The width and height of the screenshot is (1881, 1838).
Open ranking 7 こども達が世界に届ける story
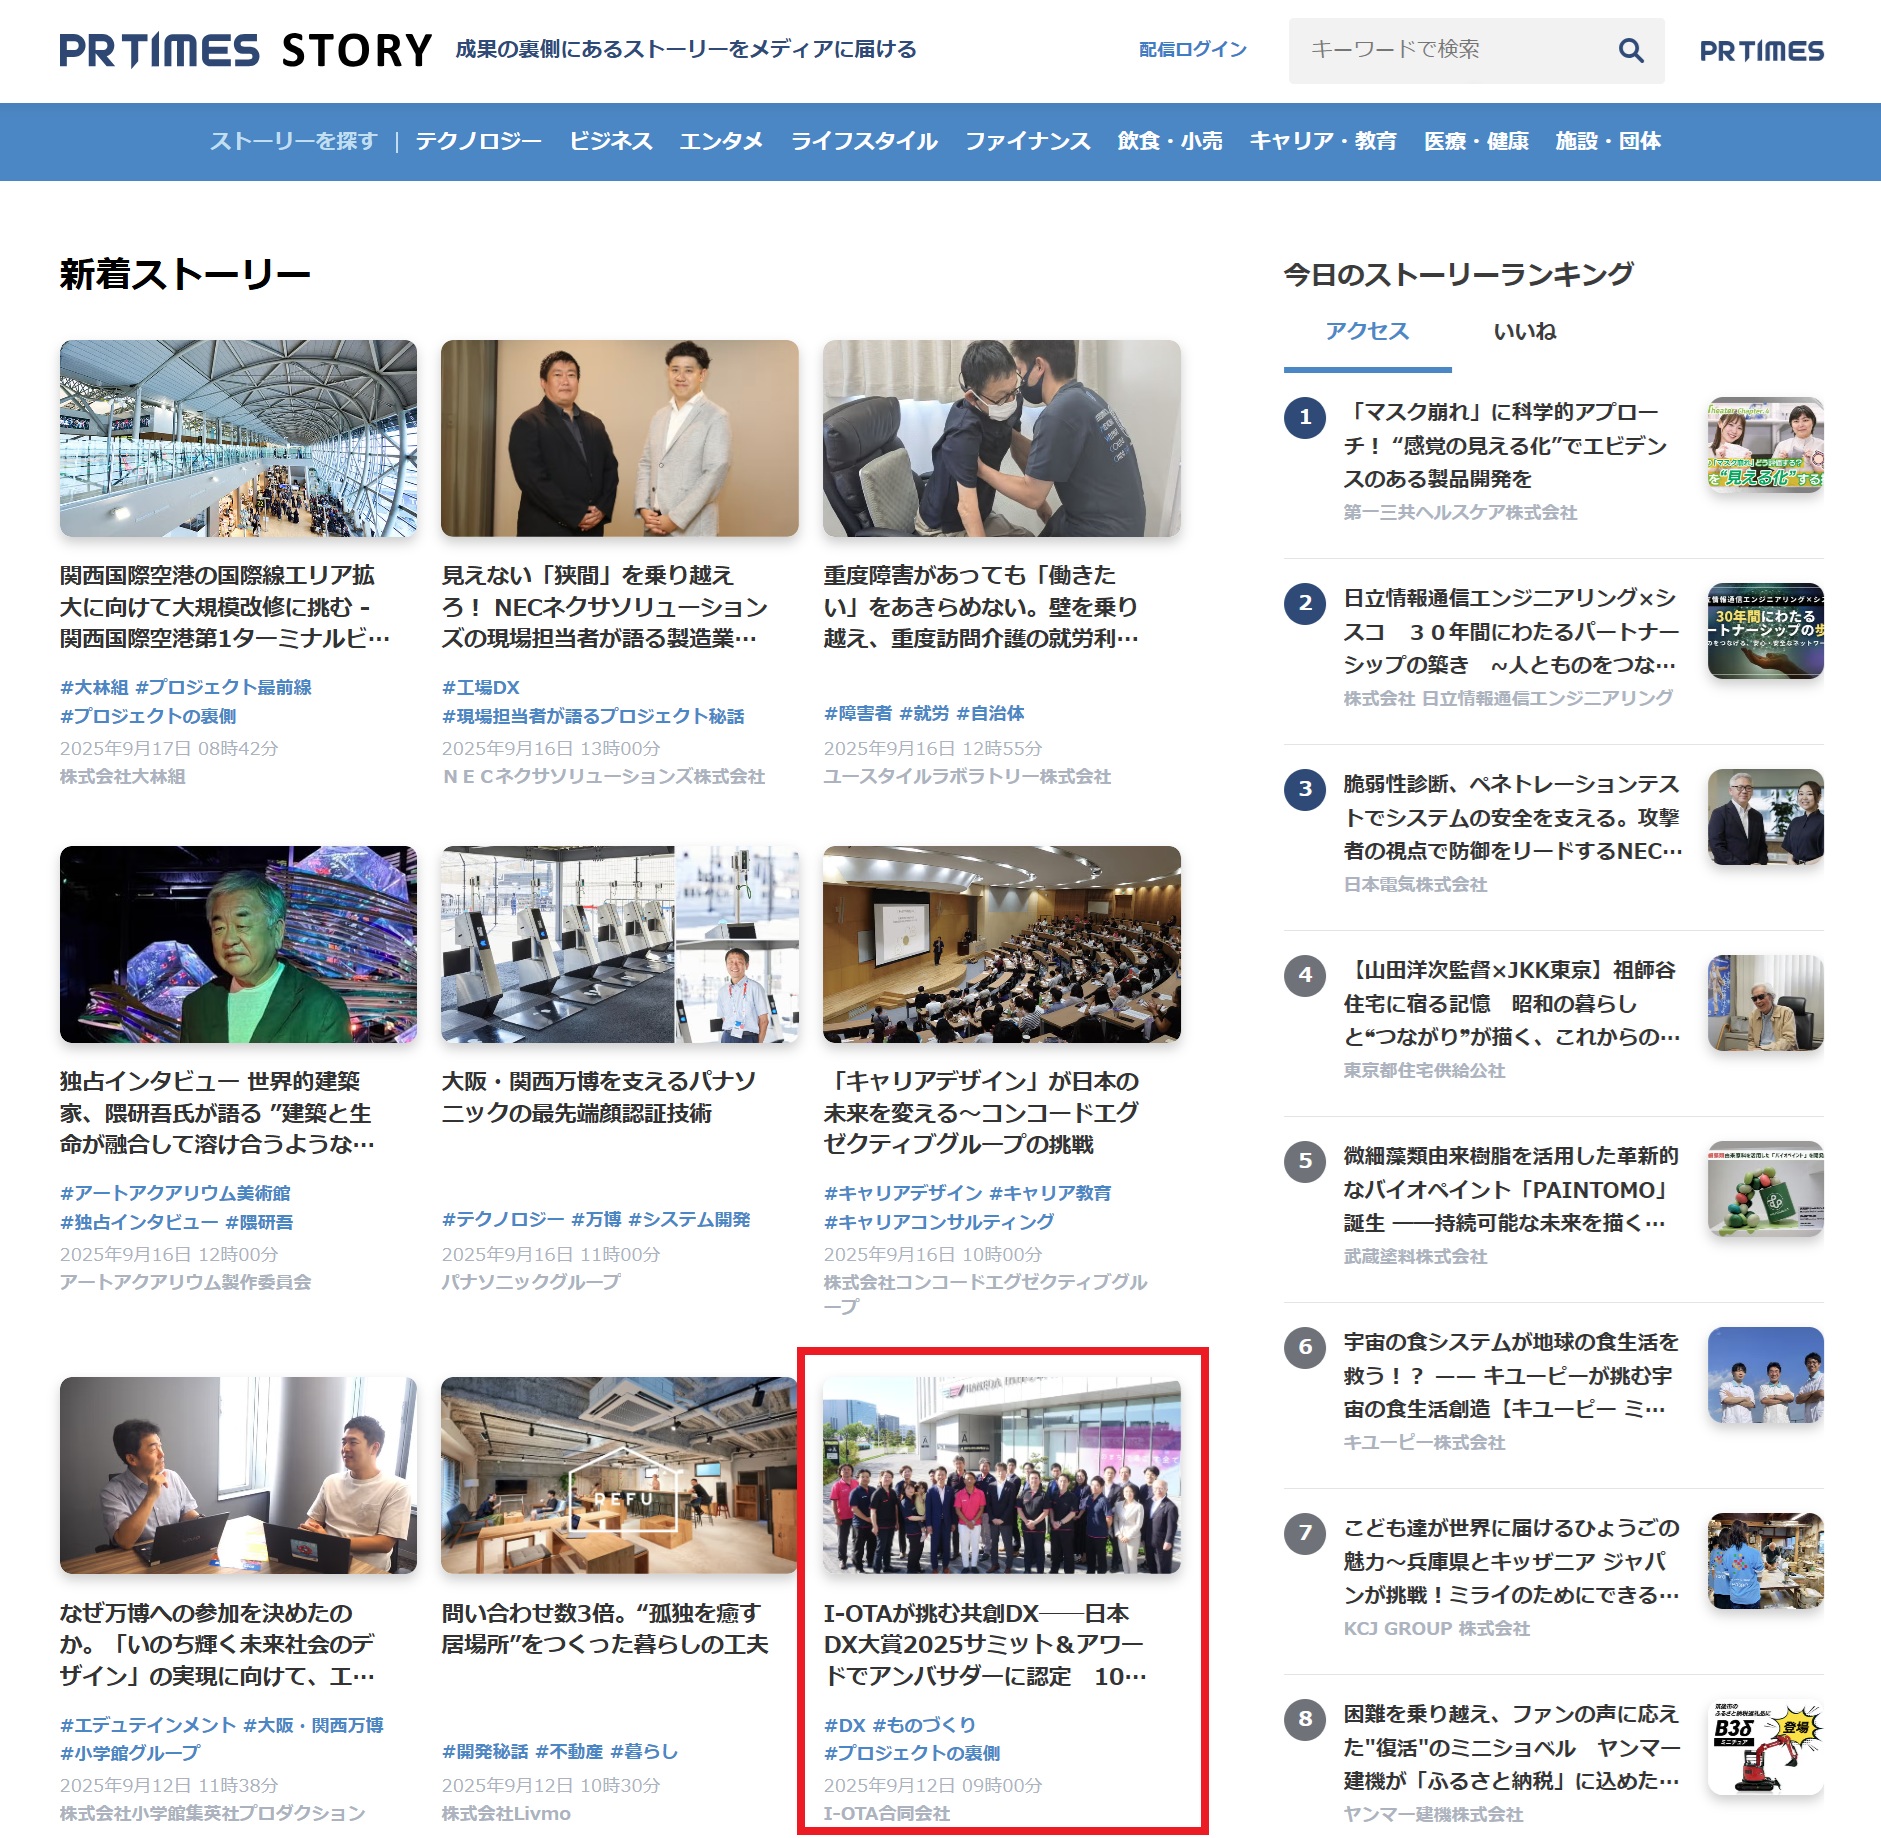pos(1512,1561)
